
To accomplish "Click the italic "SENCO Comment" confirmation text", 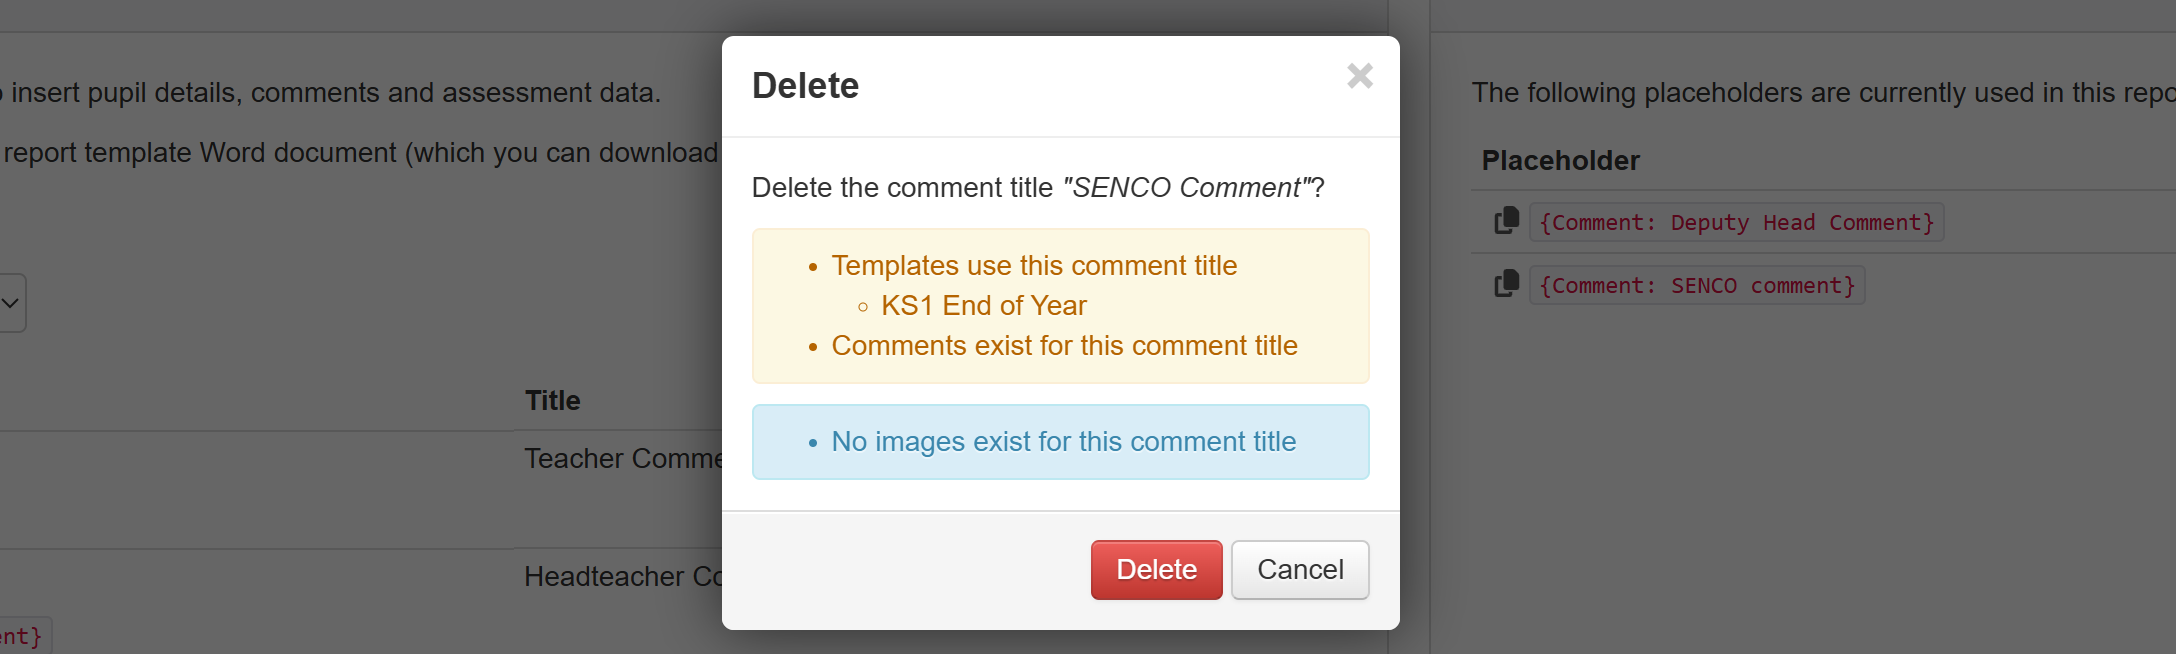I will click(x=1186, y=188).
